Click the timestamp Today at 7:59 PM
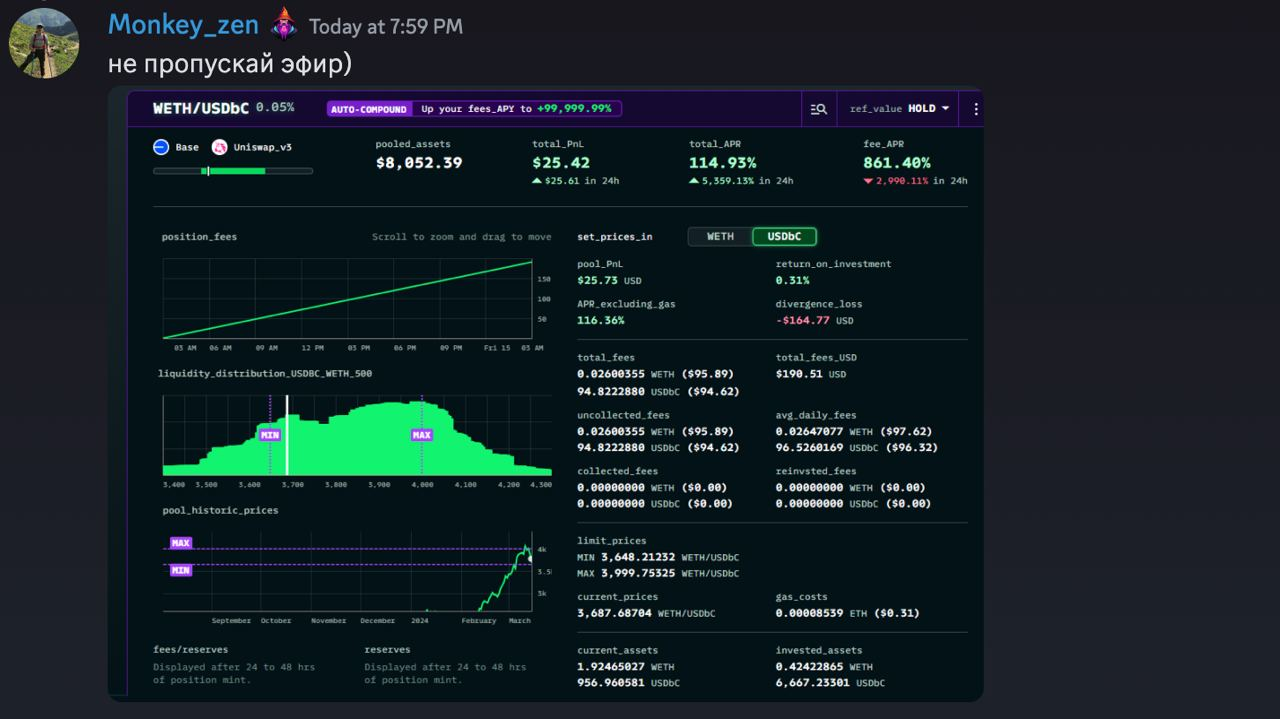The width and height of the screenshot is (1280, 719). tap(386, 27)
